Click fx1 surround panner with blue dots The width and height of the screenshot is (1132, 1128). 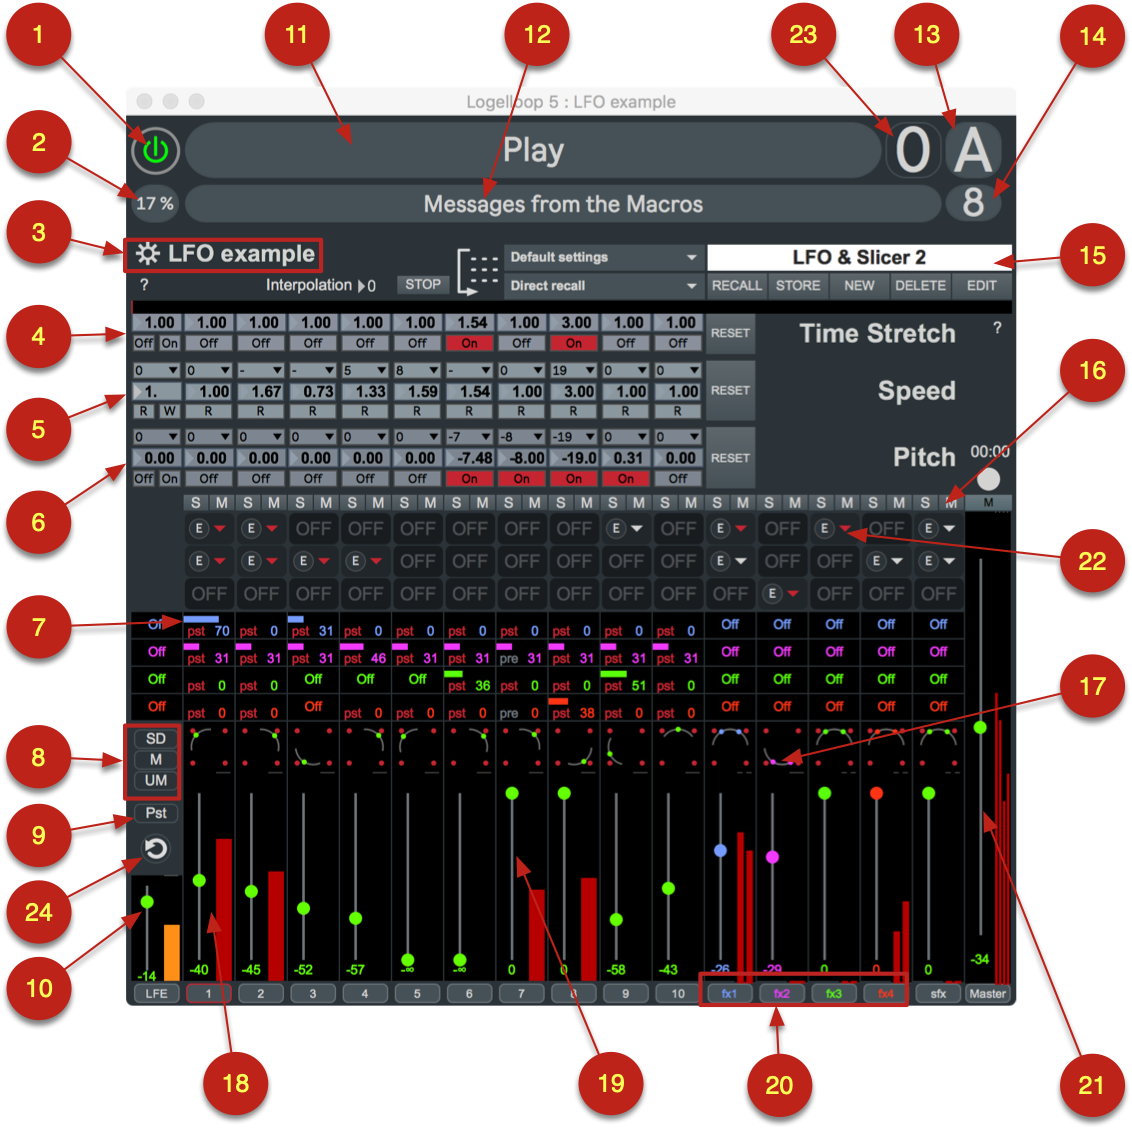coord(730,748)
